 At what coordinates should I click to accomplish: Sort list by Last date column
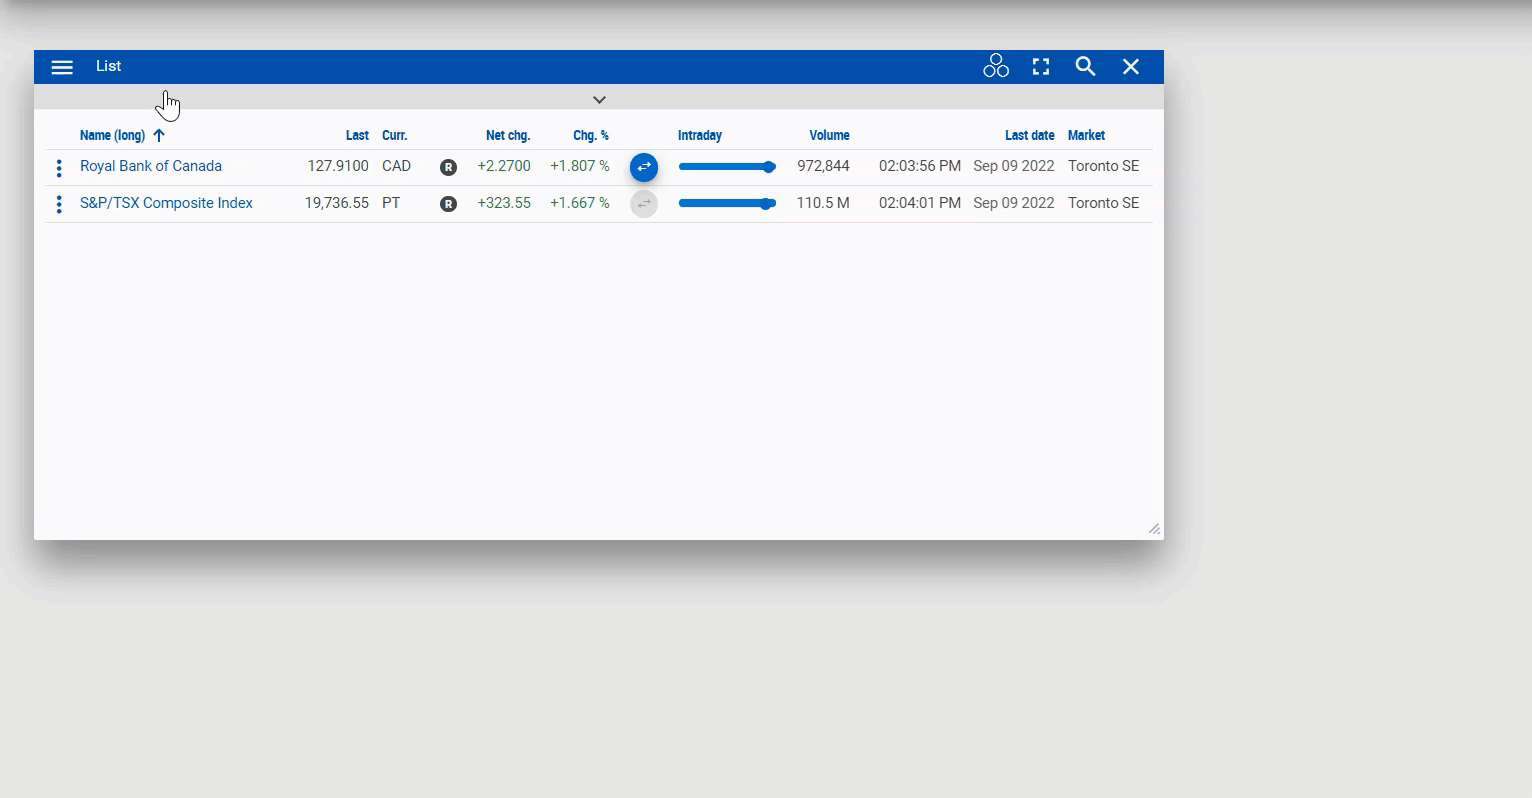[1029, 136]
